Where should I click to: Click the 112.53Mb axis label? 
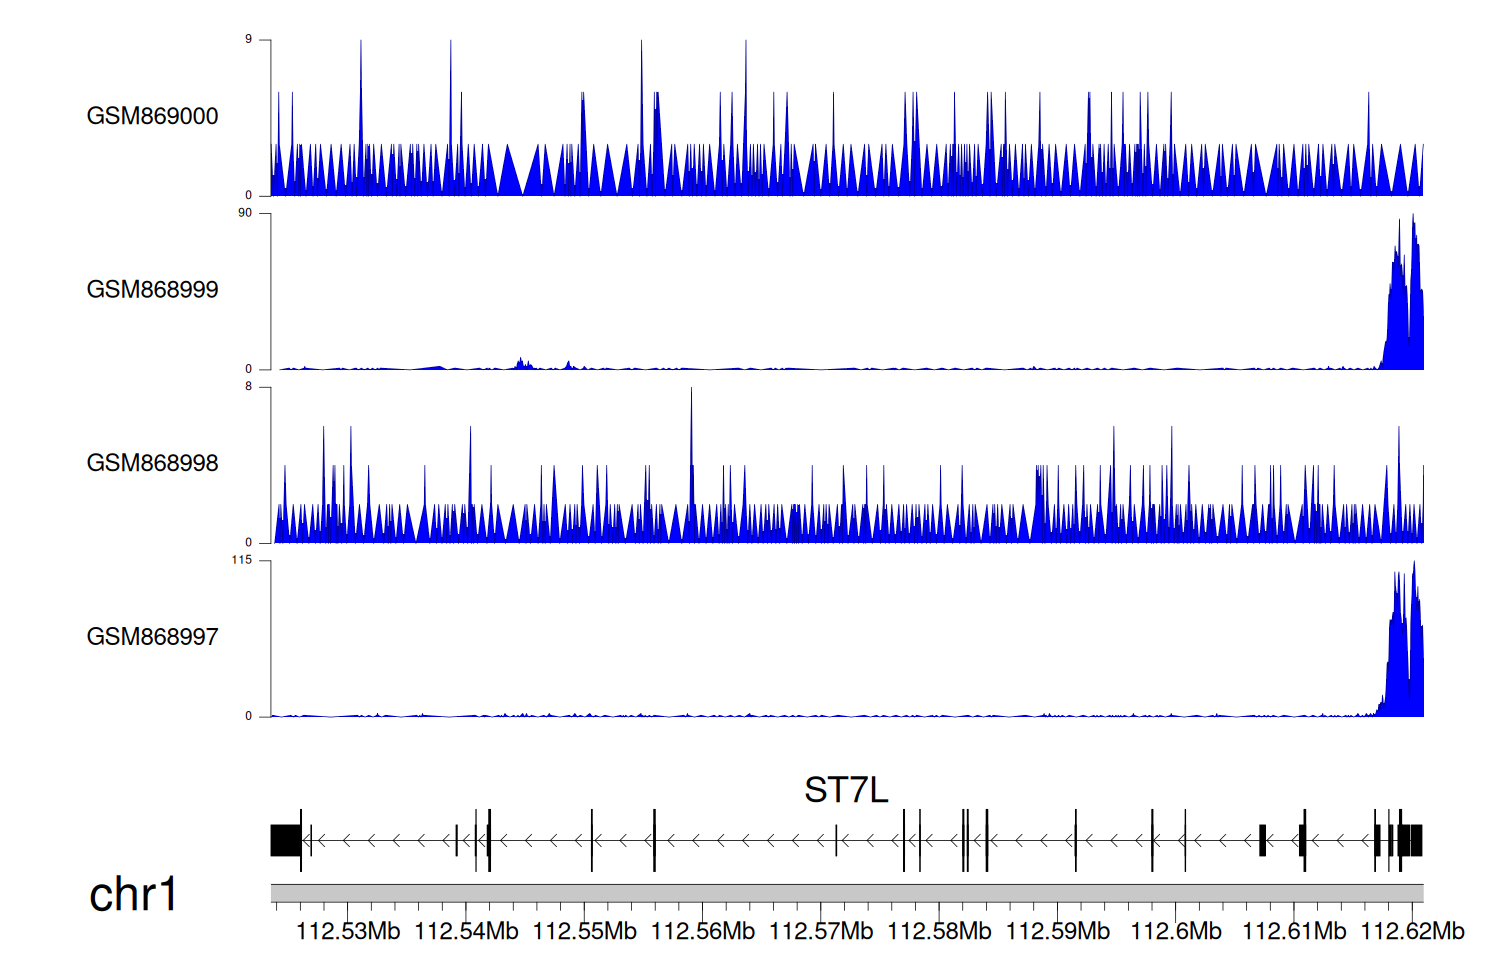348,932
